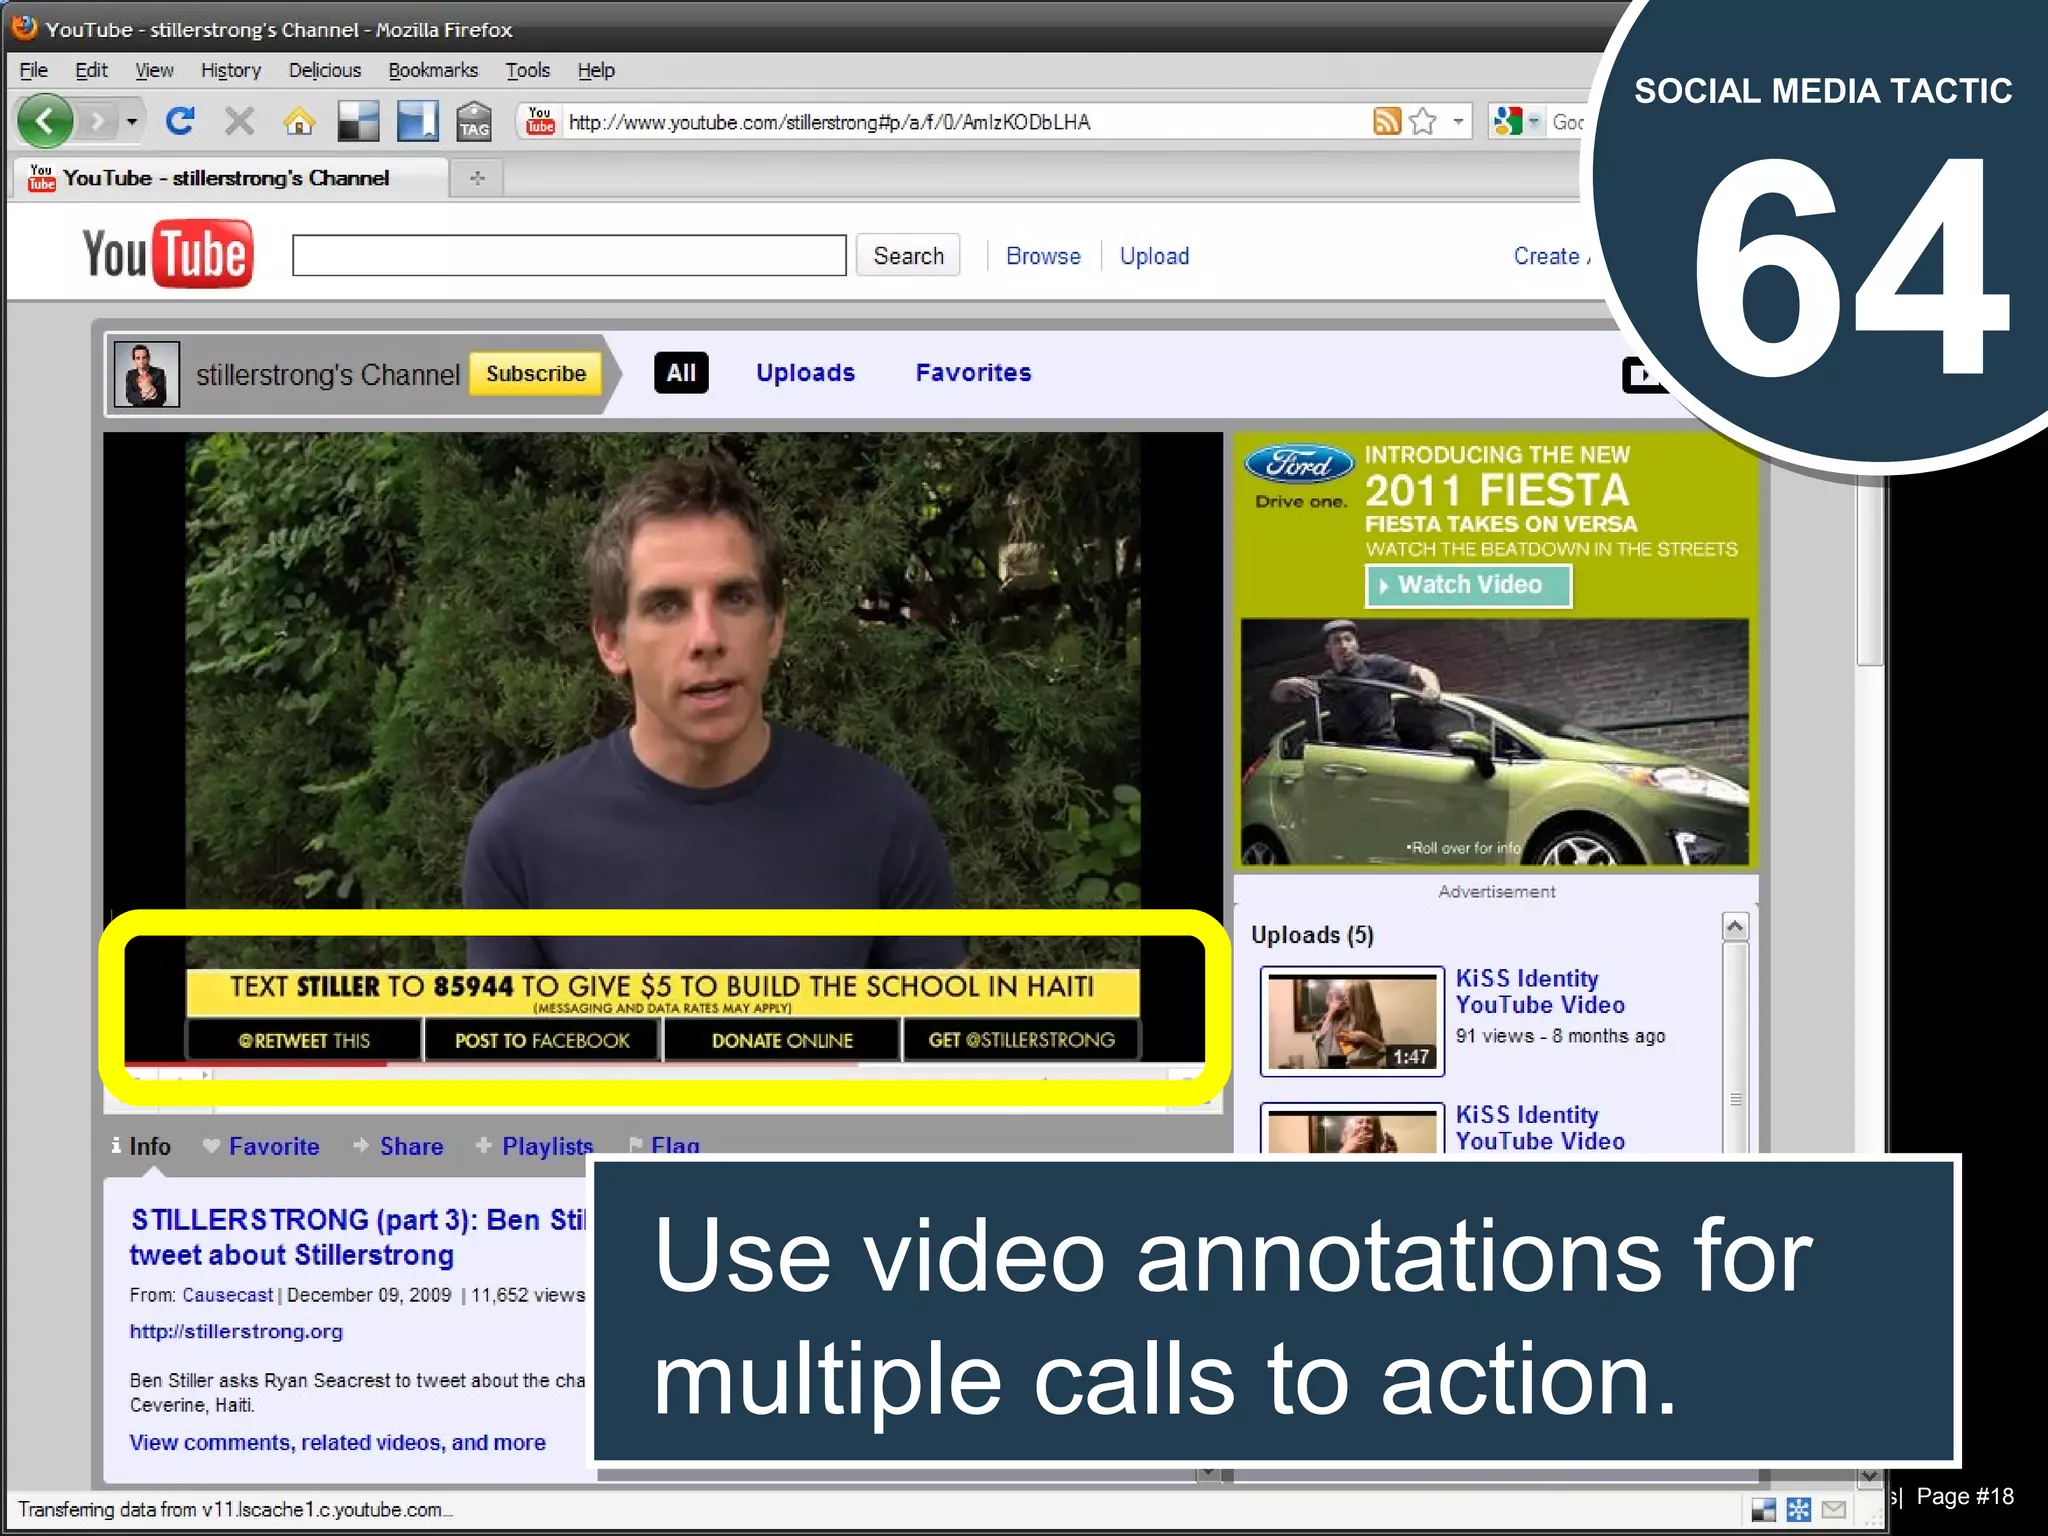The image size is (2048, 1536).
Task: Click into the URL address field
Action: 960,122
